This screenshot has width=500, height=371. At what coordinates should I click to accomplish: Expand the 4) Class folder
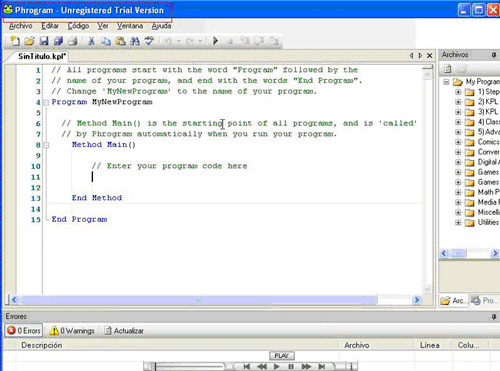tap(458, 122)
